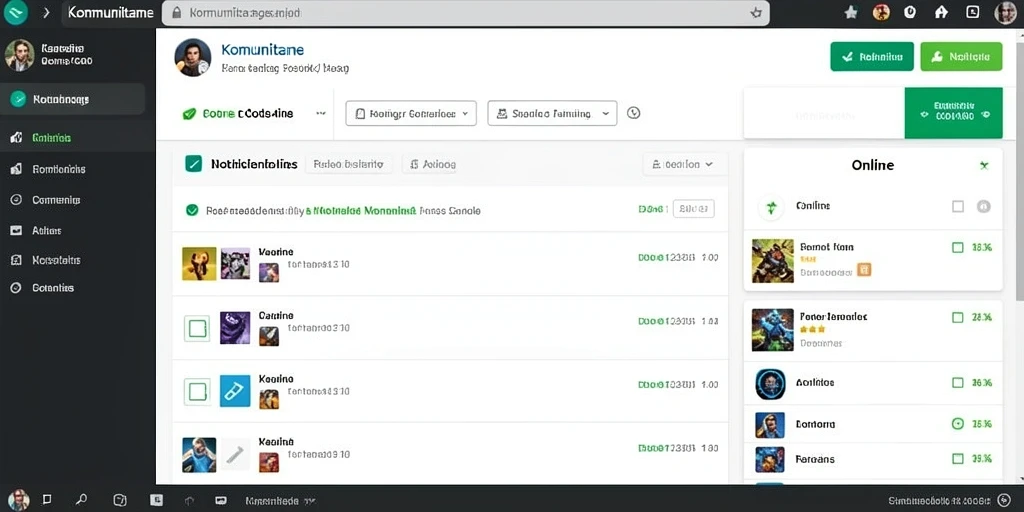Viewport: 1024px width, 512px height.
Task: Toggle the select-all checkbox beside the Nothicientoliins heading
Action: [193, 163]
